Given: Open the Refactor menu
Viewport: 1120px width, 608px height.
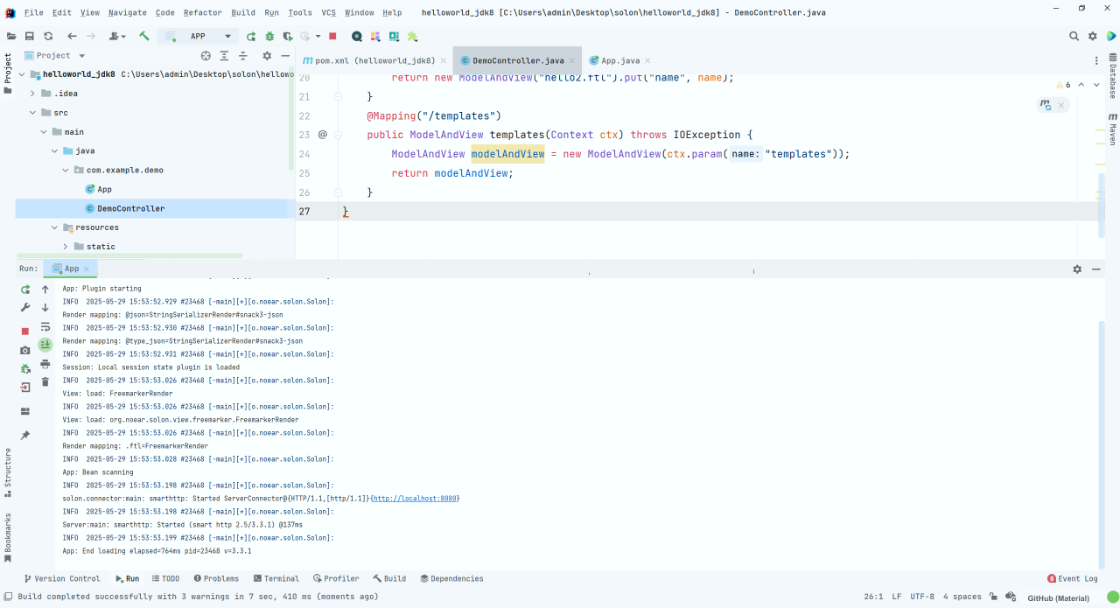Looking at the screenshot, I should pyautogui.click(x=202, y=13).
